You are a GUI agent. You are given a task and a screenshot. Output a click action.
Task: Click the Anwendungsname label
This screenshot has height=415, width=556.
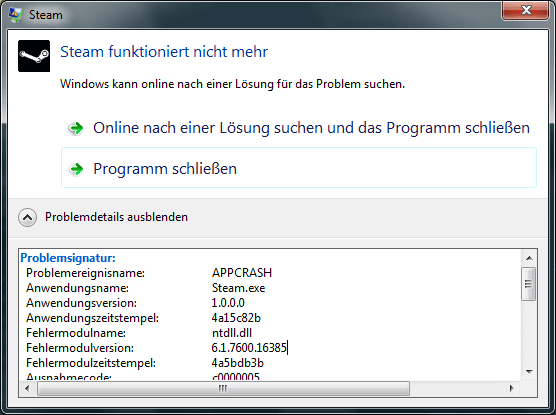coord(77,288)
